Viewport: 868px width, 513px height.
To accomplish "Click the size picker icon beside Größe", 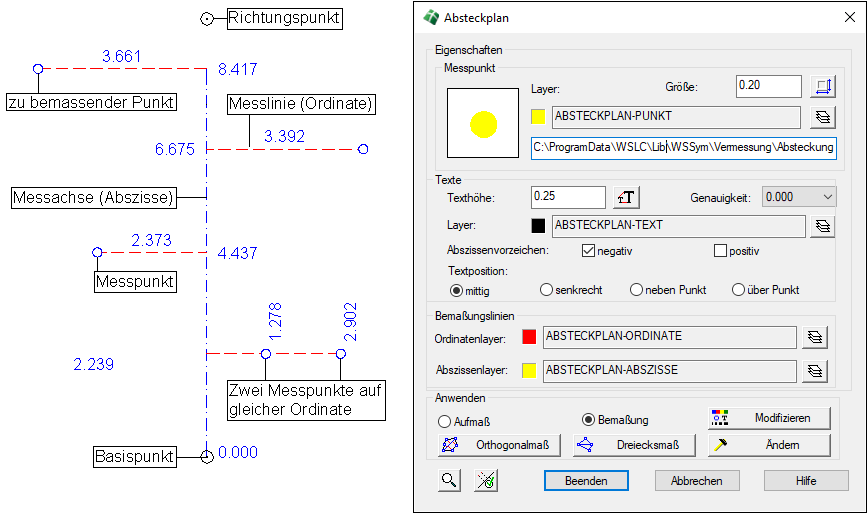I will (822, 87).
